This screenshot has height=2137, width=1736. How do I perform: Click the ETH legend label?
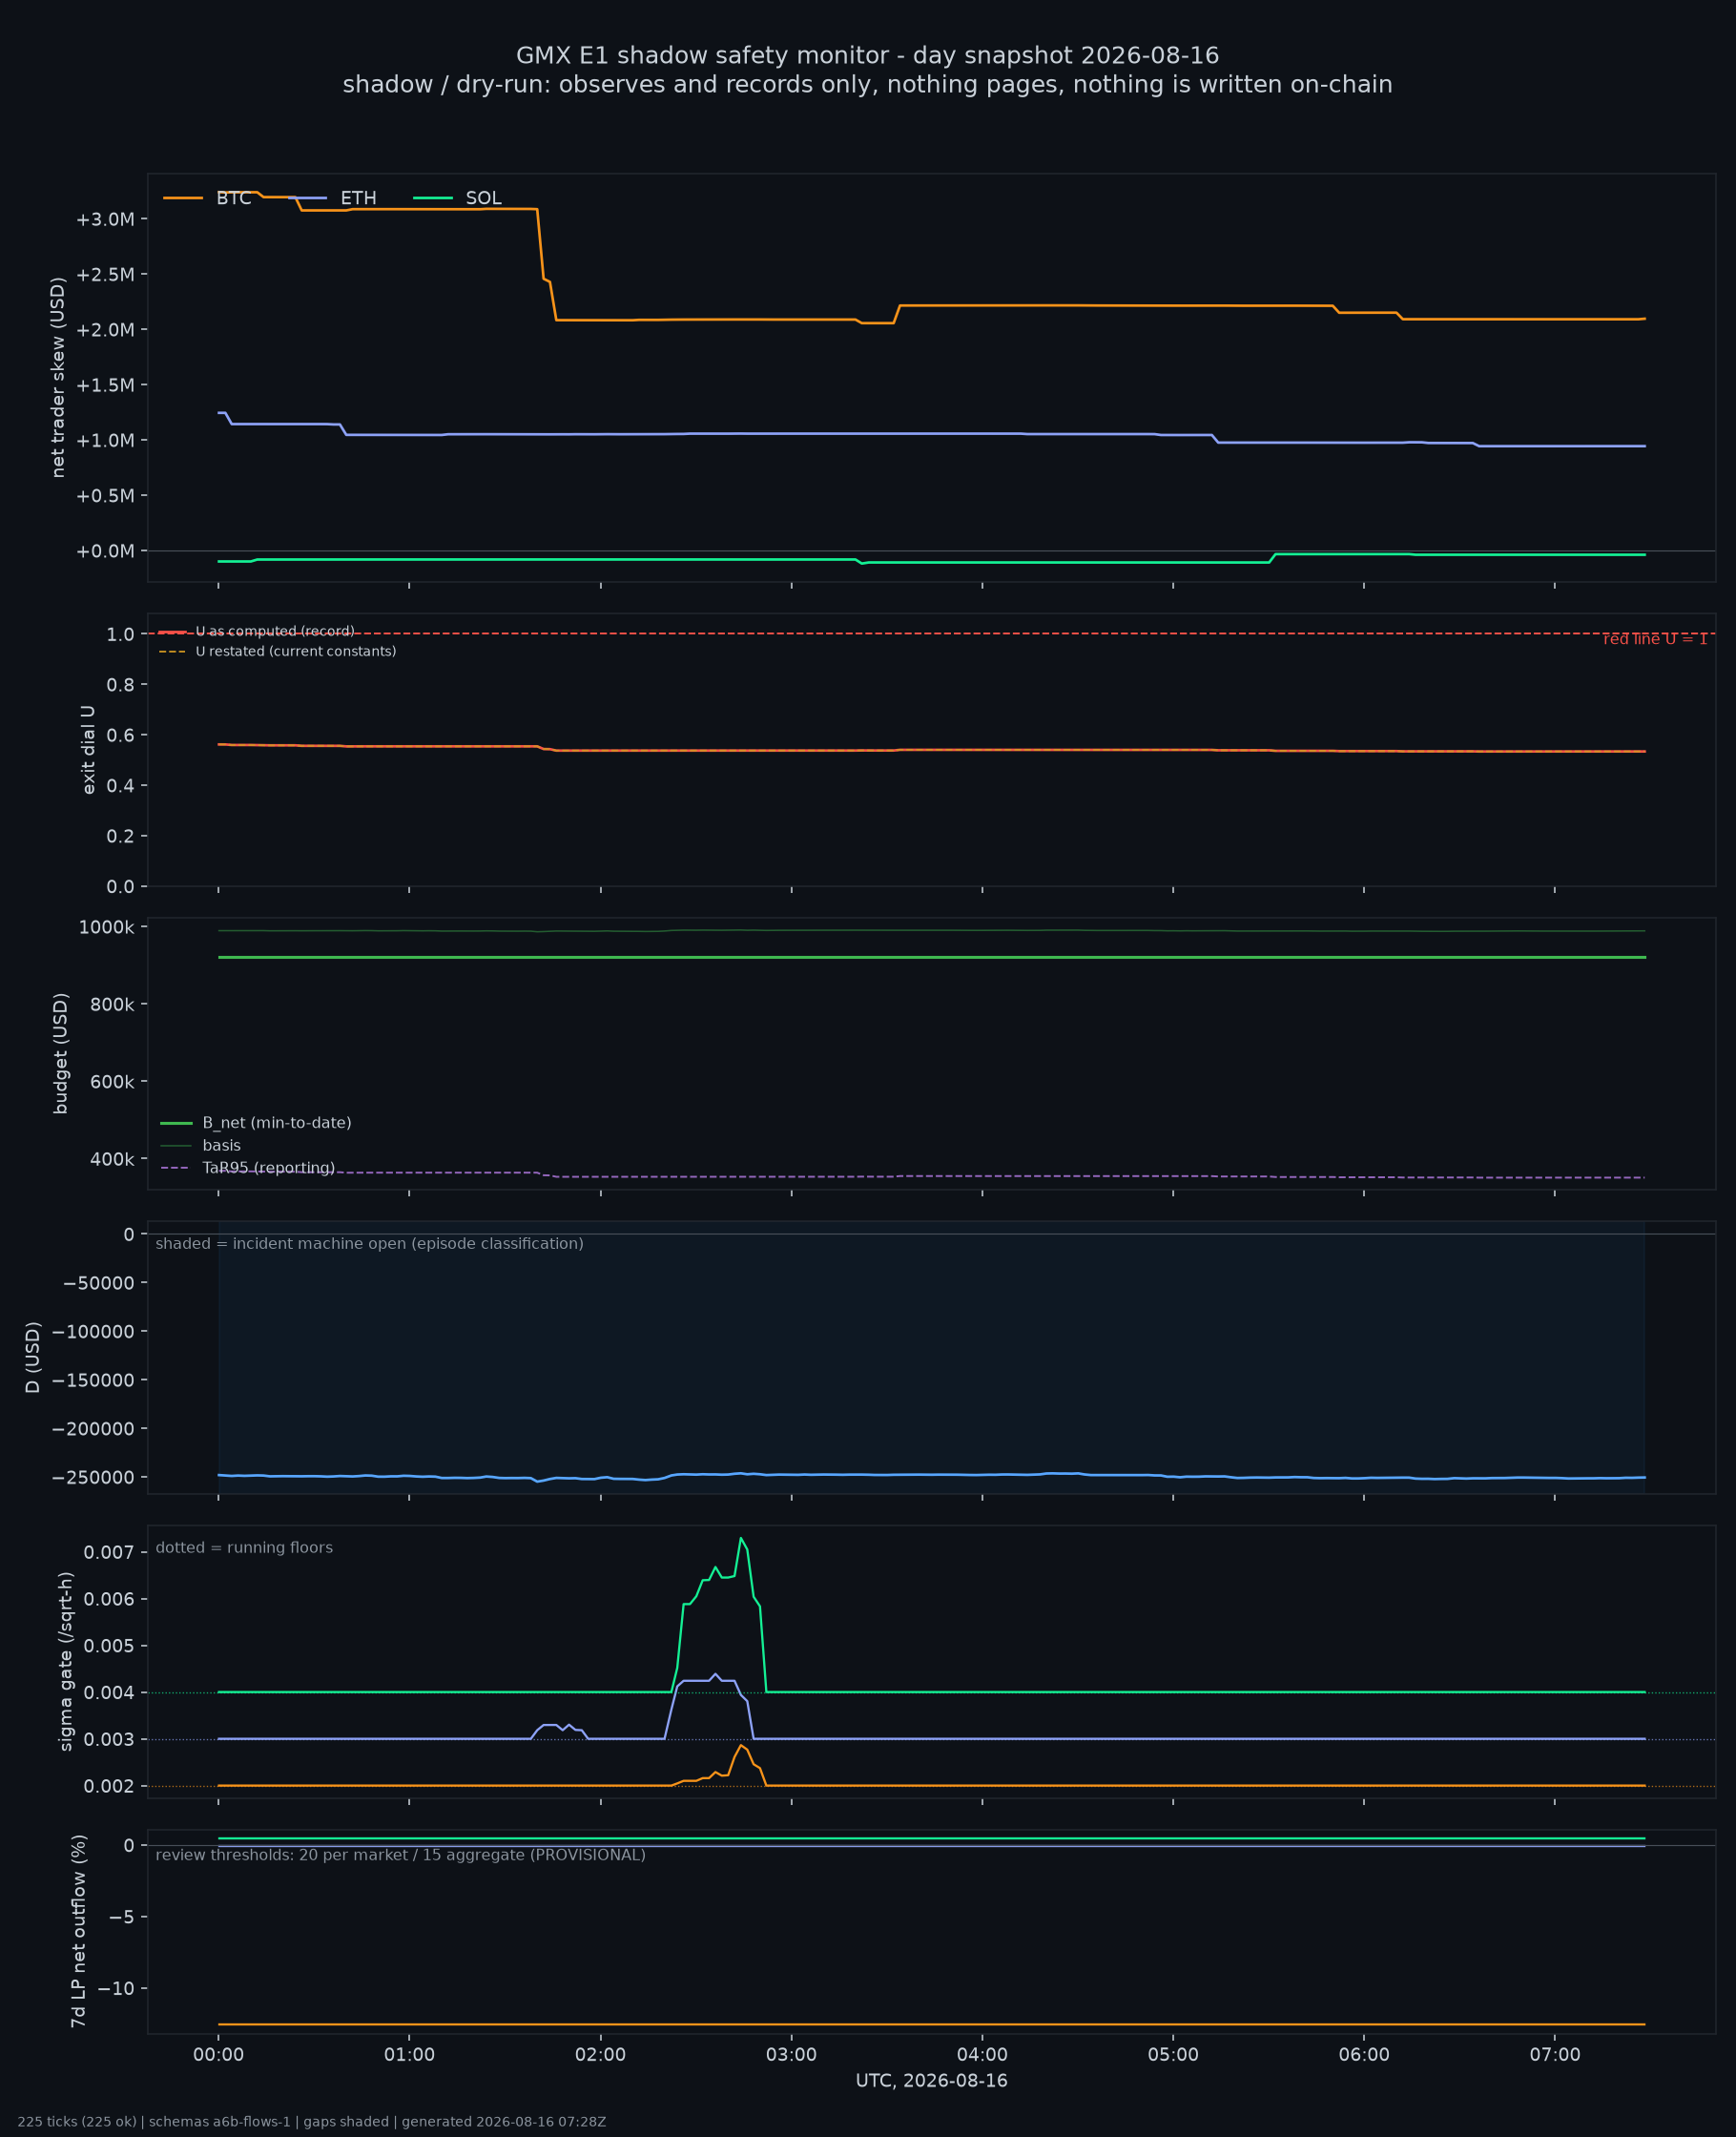coord(358,198)
